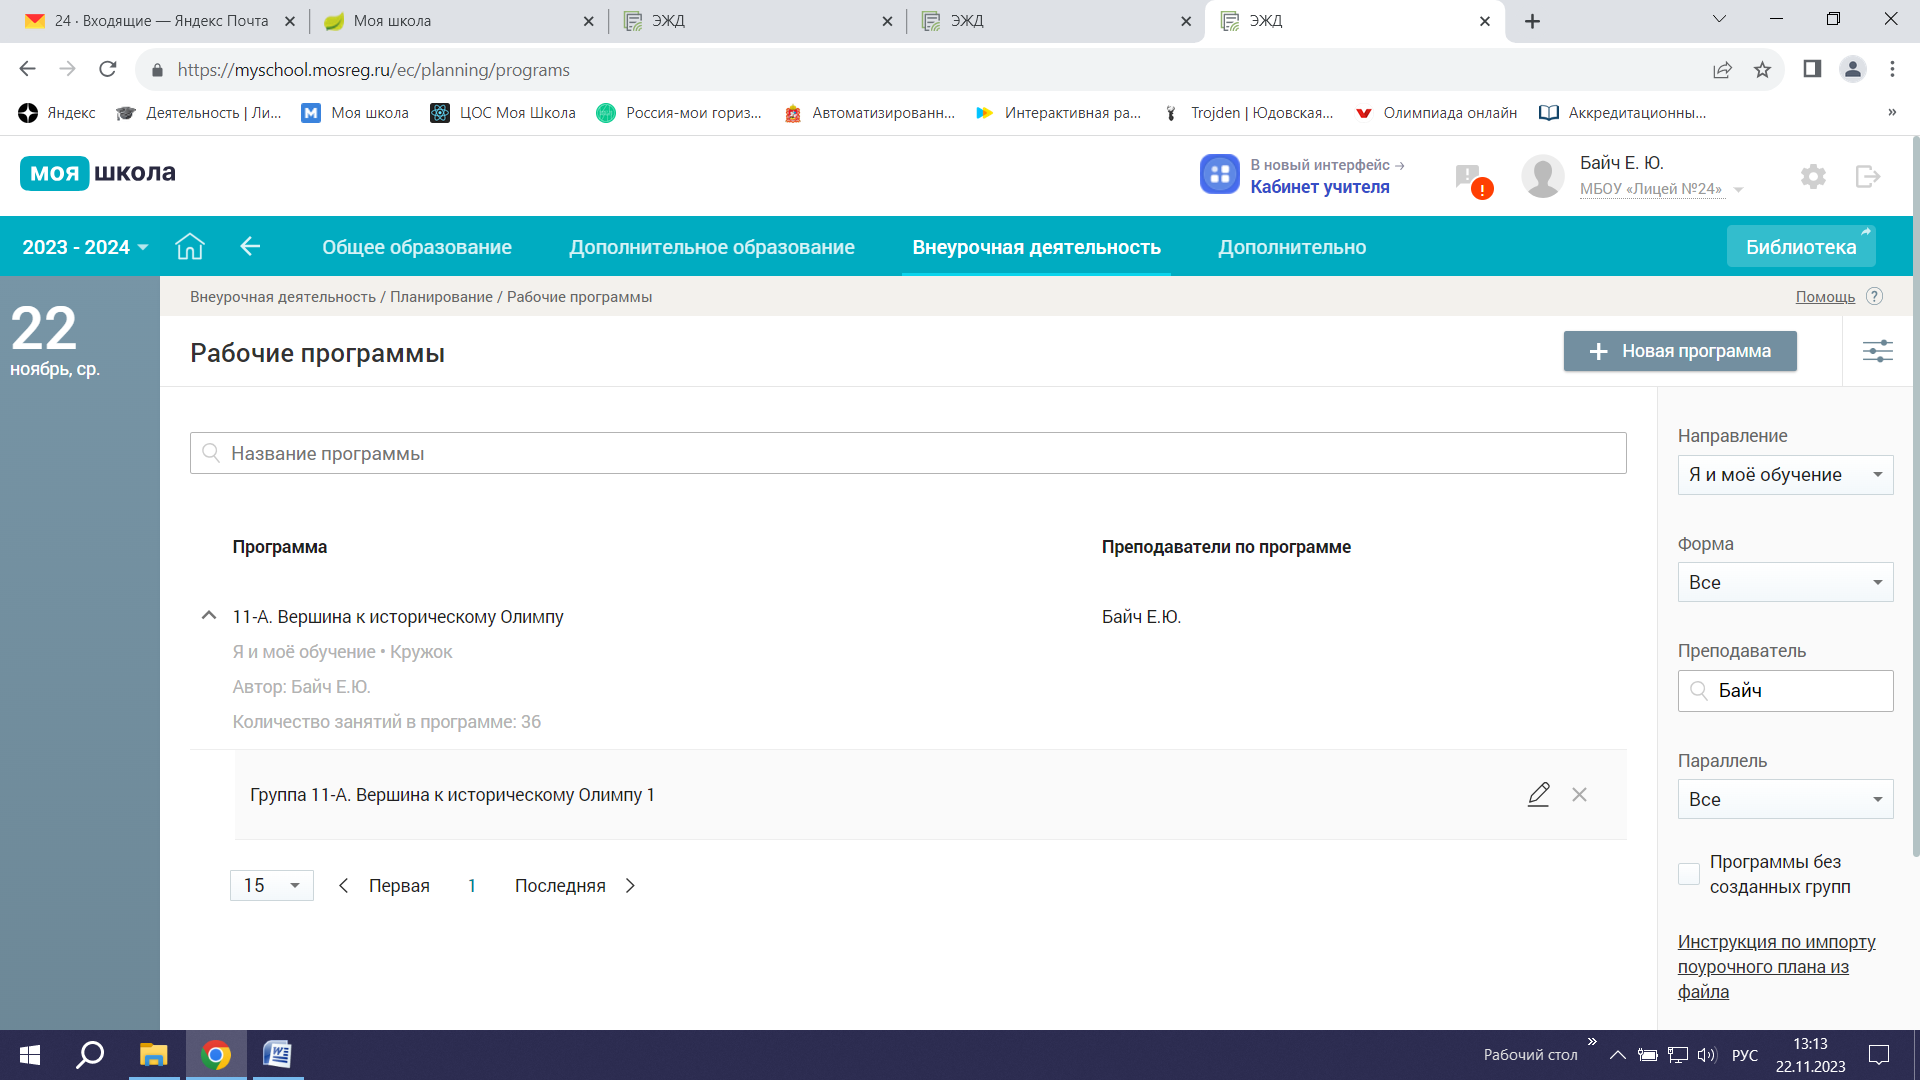Open the Общее образование menu
Screen dimensions: 1920x1080
[416, 247]
